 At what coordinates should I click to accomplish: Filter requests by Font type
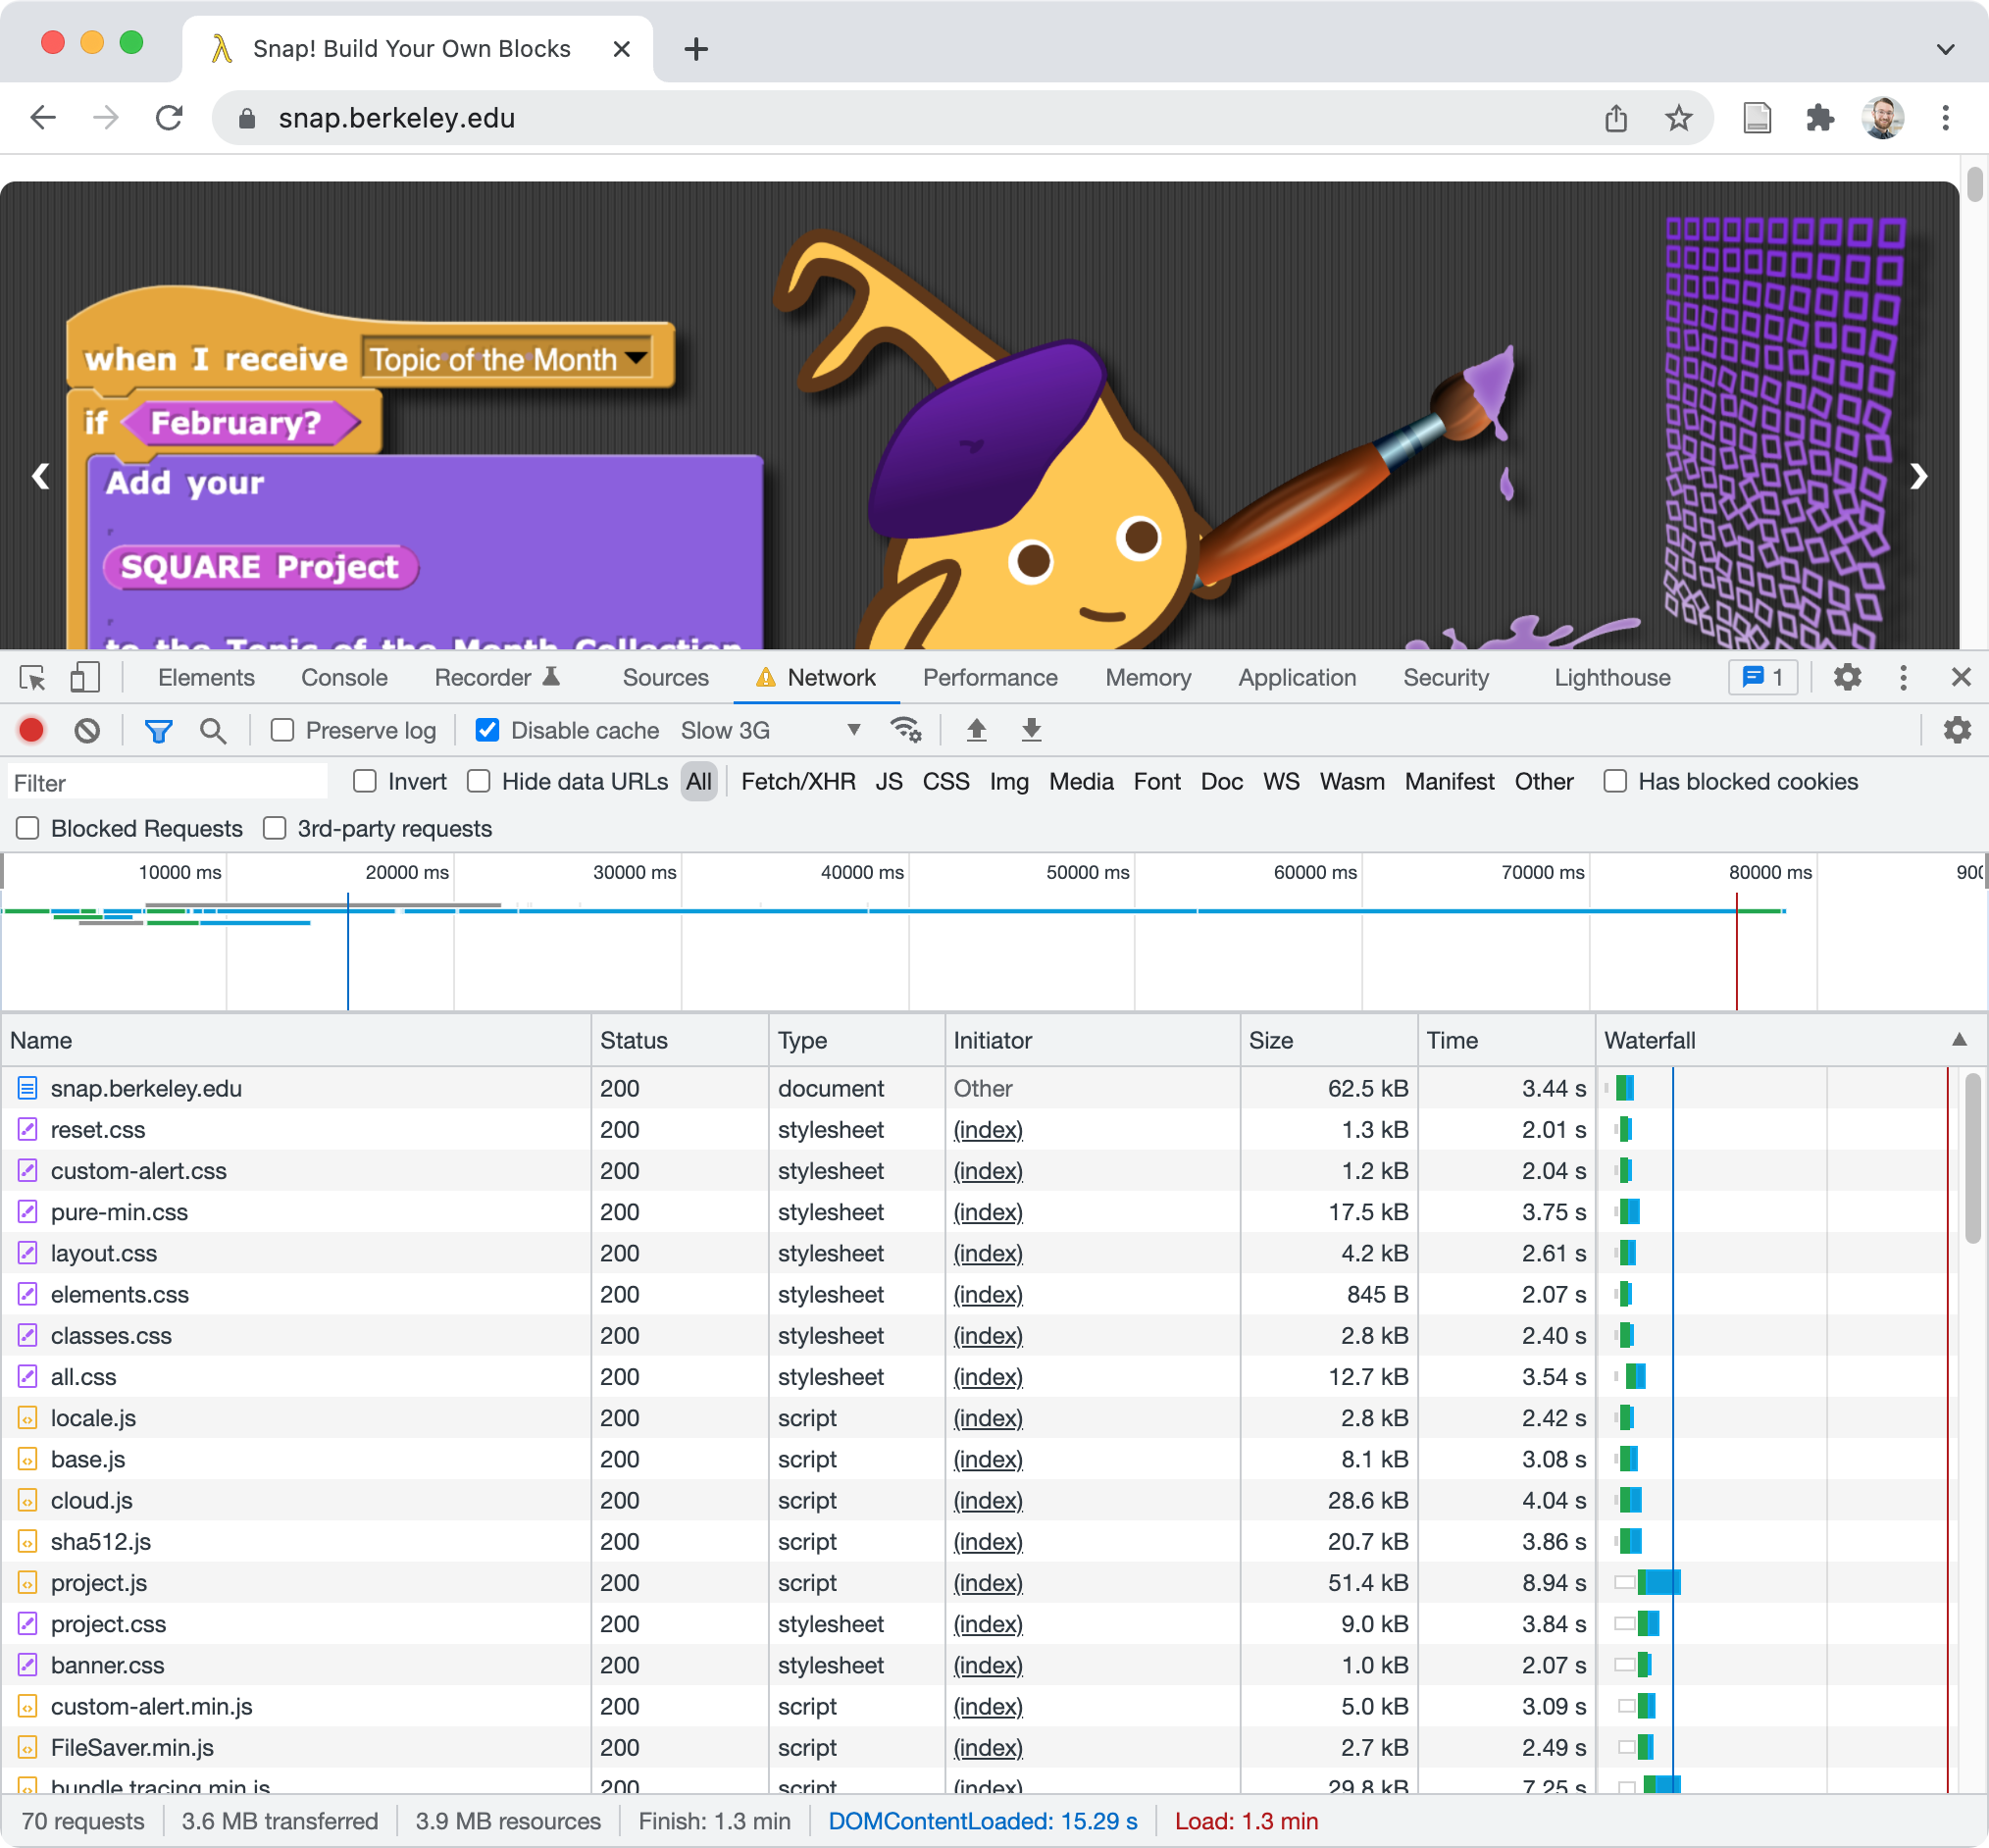pos(1157,781)
